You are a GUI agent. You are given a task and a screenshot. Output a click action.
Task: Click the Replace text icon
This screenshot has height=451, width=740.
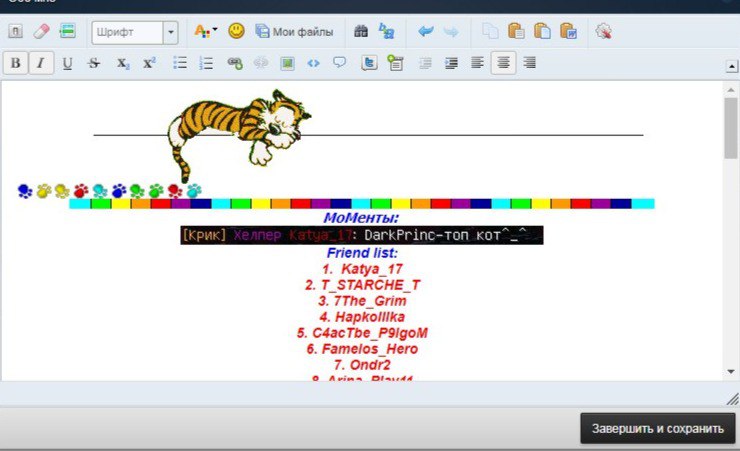pos(387,32)
